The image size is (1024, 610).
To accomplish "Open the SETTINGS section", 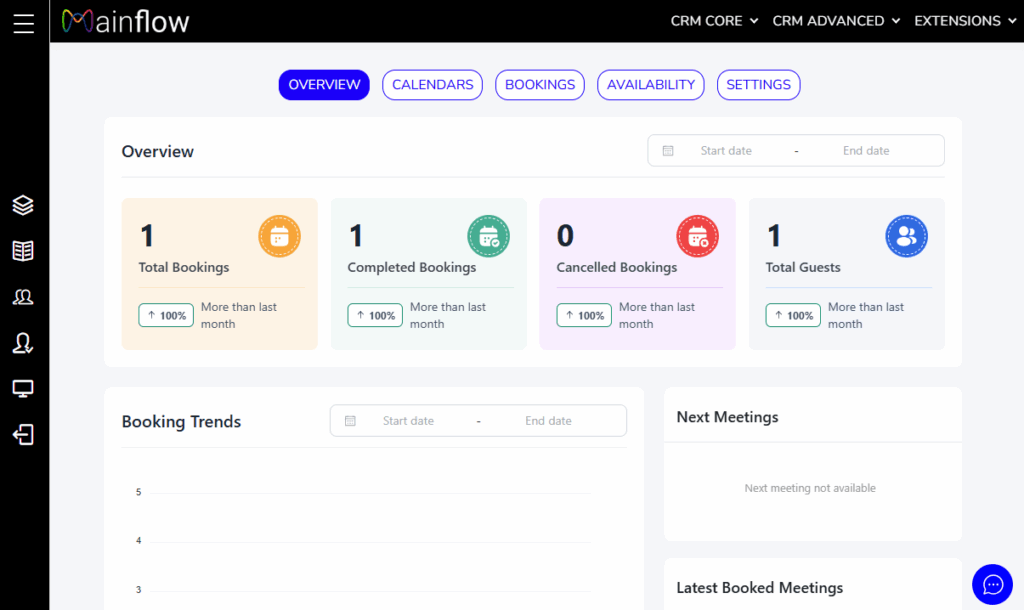I will (x=758, y=85).
